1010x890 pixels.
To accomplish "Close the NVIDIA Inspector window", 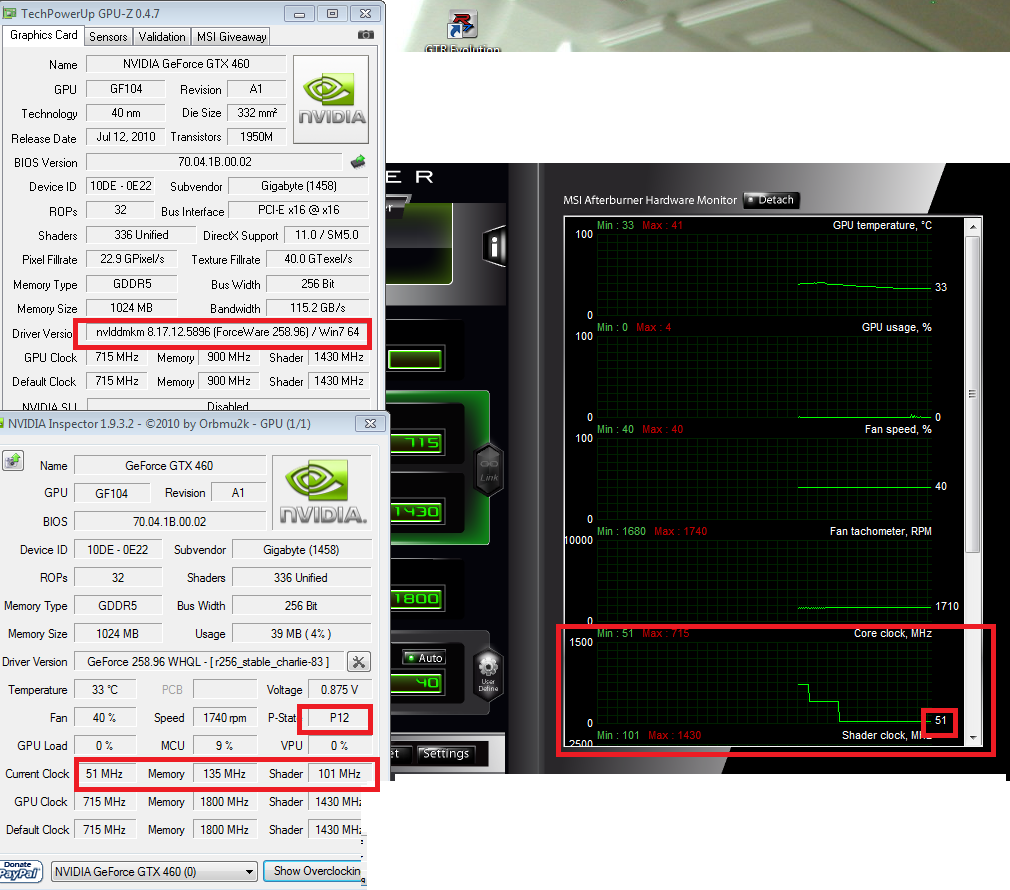I will click(x=370, y=423).
